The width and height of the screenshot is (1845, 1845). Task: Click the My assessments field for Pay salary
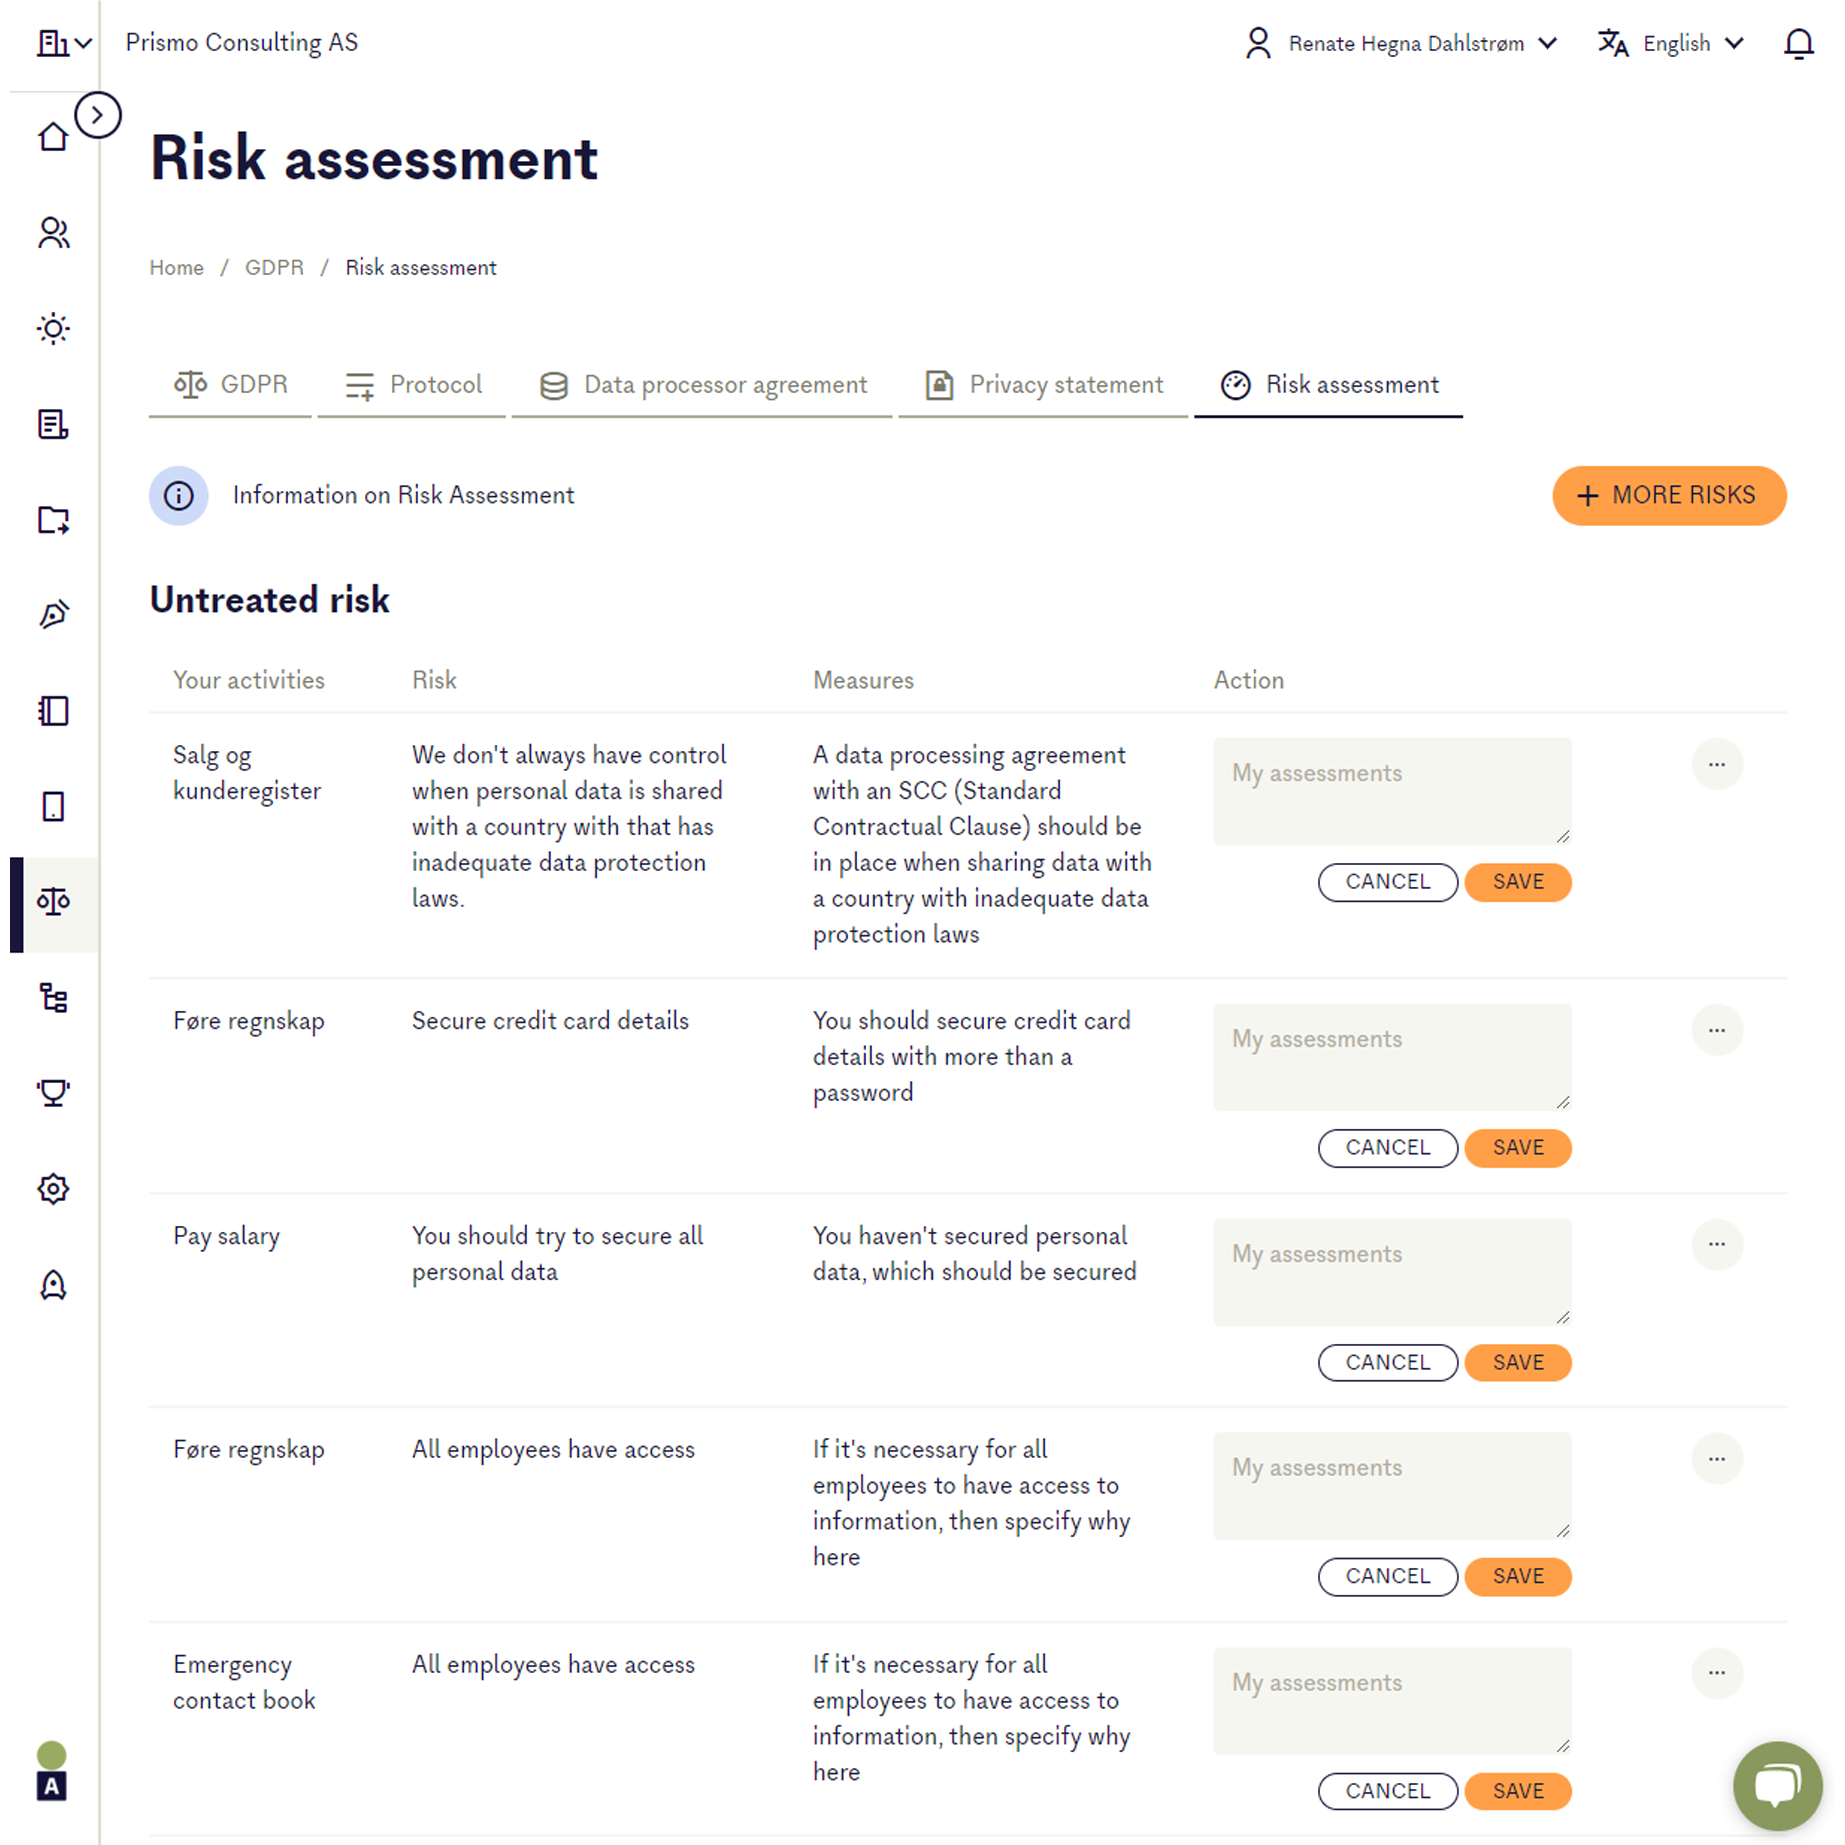pos(1391,1272)
